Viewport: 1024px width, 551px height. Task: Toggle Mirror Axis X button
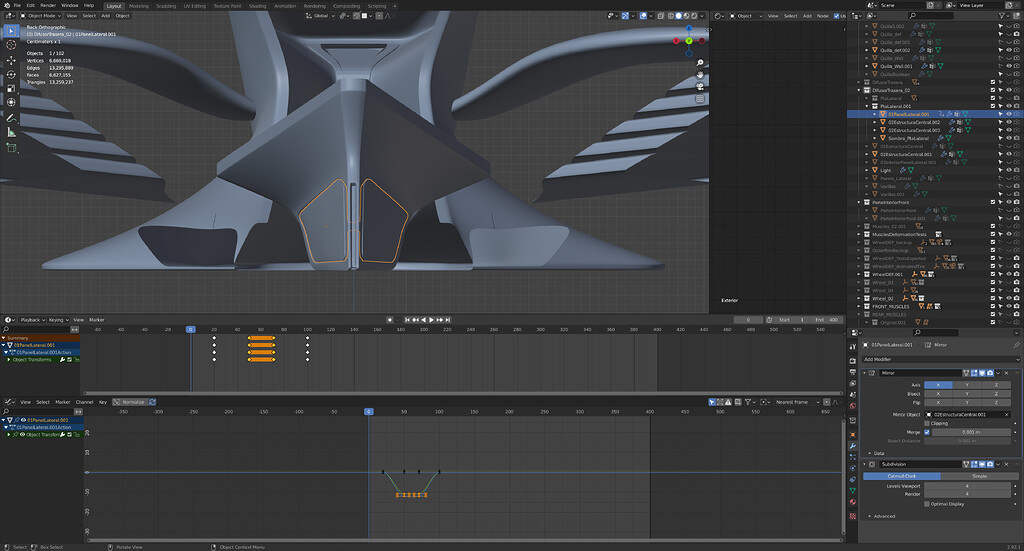938,385
